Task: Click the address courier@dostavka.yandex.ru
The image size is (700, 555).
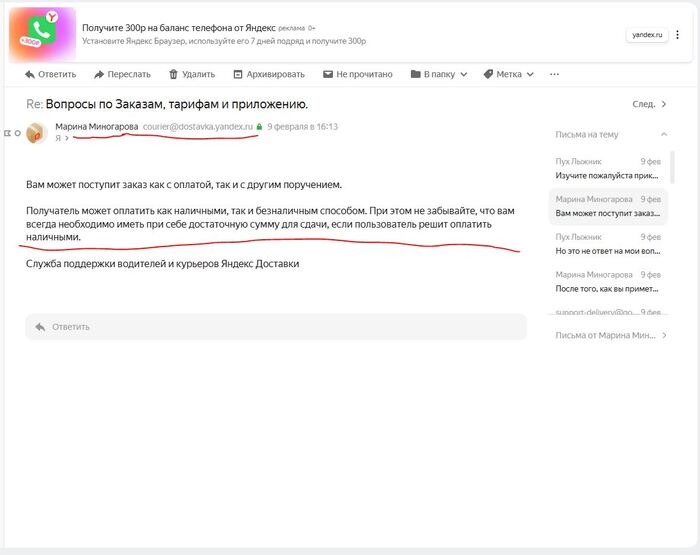Action: (x=198, y=127)
